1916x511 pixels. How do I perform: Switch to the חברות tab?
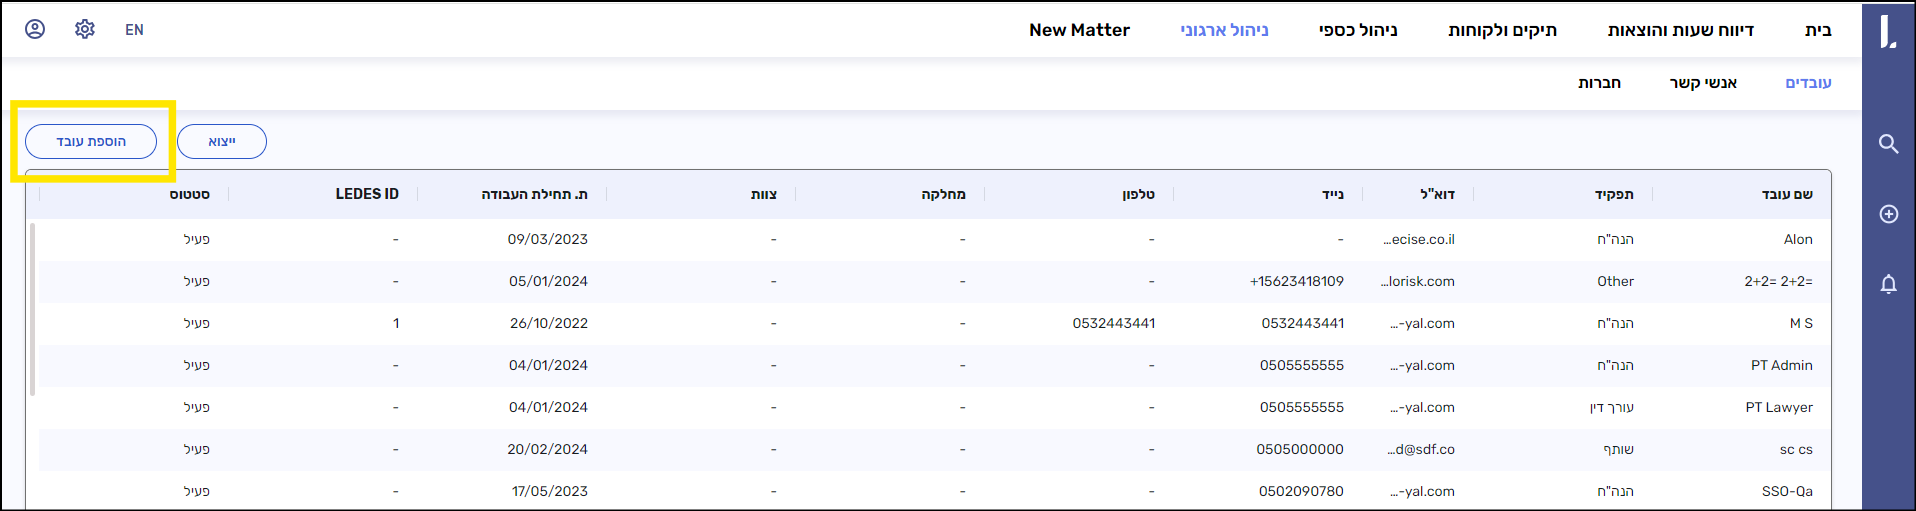click(x=1599, y=83)
